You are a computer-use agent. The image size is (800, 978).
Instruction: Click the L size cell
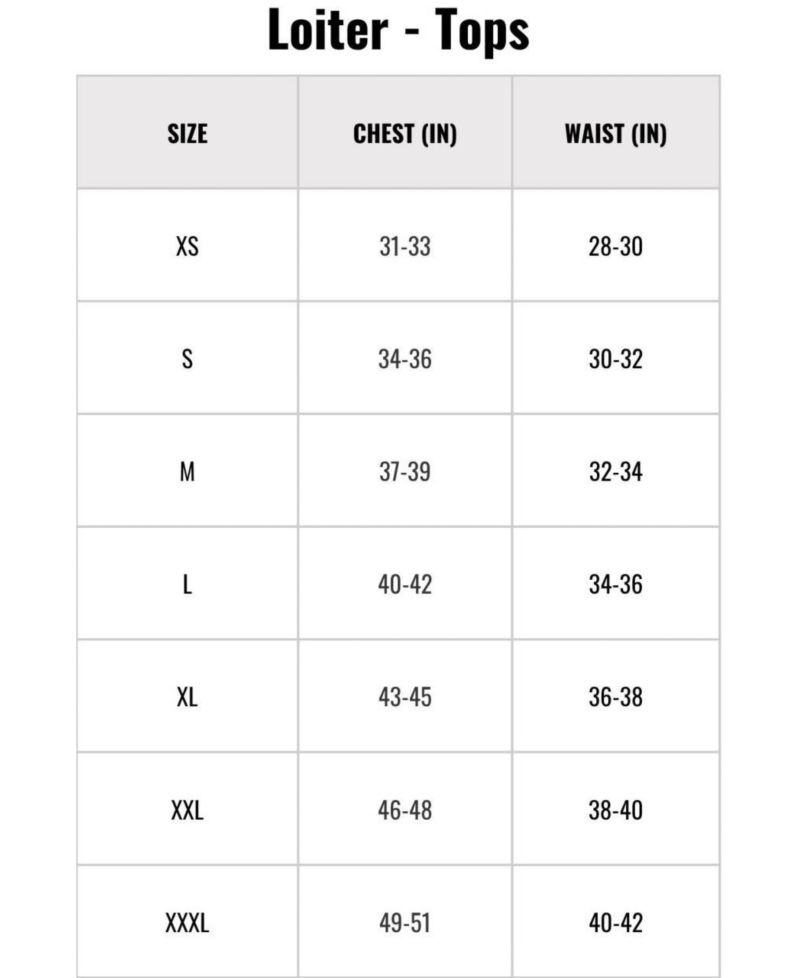(x=187, y=584)
